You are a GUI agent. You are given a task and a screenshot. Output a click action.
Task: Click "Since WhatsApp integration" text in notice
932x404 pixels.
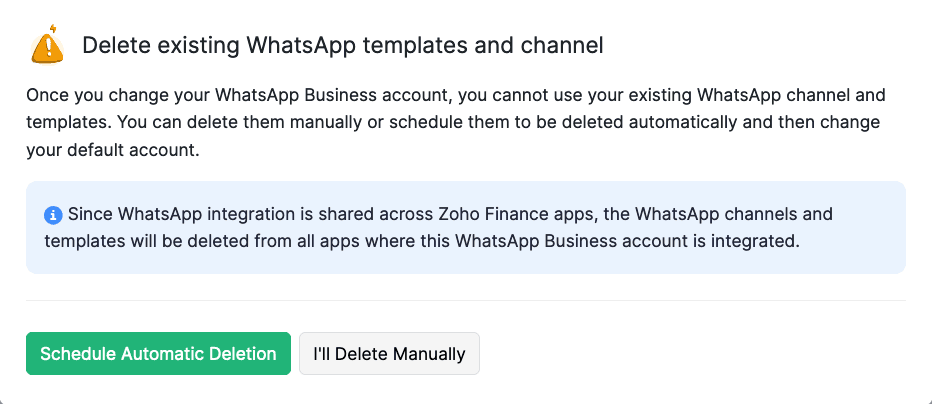169,214
